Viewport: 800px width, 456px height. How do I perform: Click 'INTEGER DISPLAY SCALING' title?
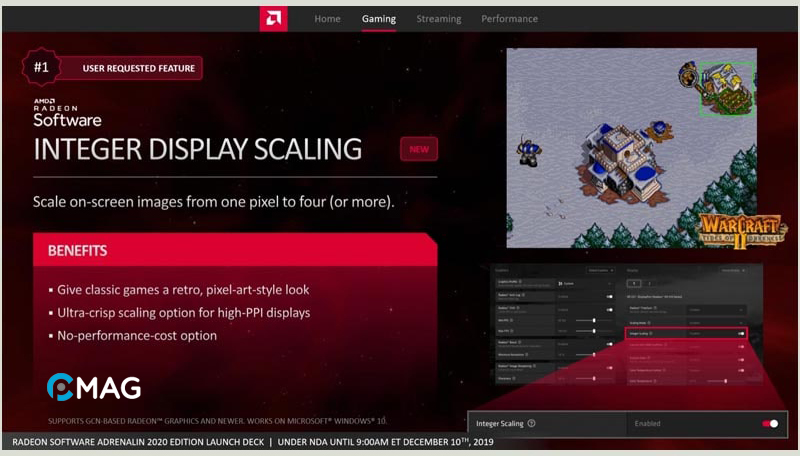pos(197,149)
